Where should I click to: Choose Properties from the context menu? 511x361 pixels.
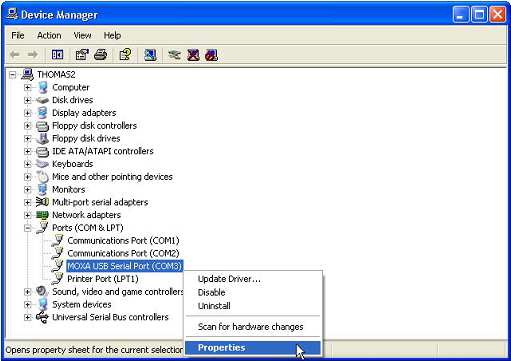tap(253, 348)
